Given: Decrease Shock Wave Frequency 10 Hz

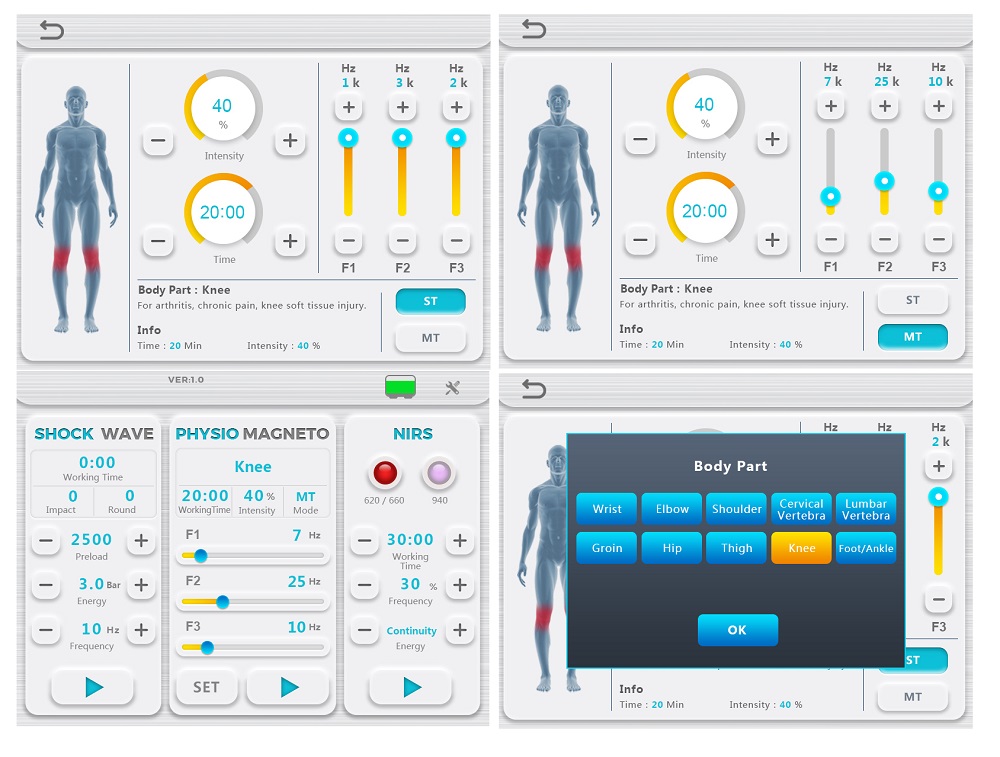Looking at the screenshot, I should point(46,630).
